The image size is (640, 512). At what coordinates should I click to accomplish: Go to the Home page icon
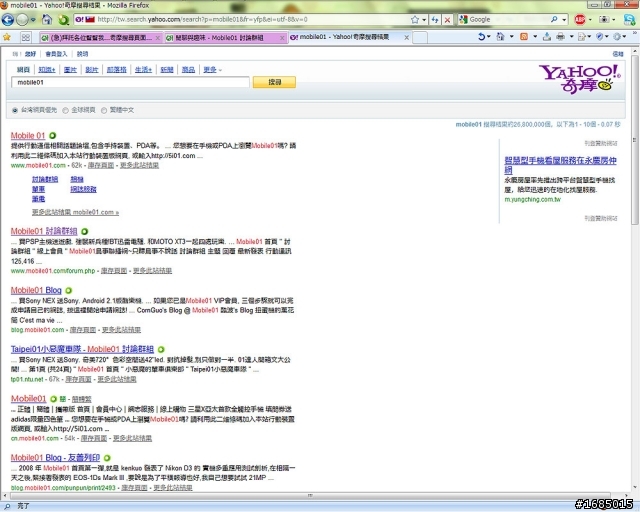tap(47, 19)
